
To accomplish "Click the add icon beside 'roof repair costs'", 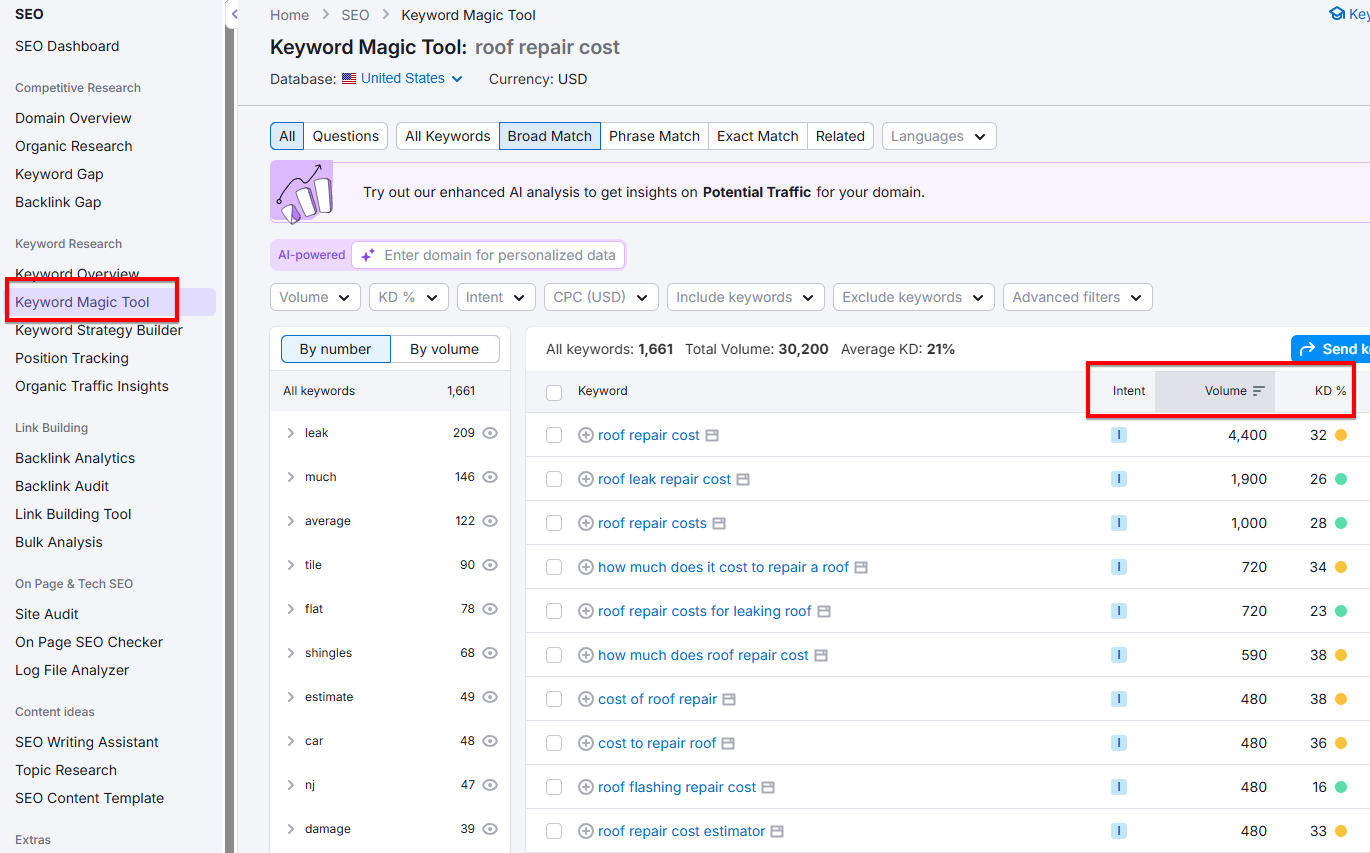I will [586, 523].
